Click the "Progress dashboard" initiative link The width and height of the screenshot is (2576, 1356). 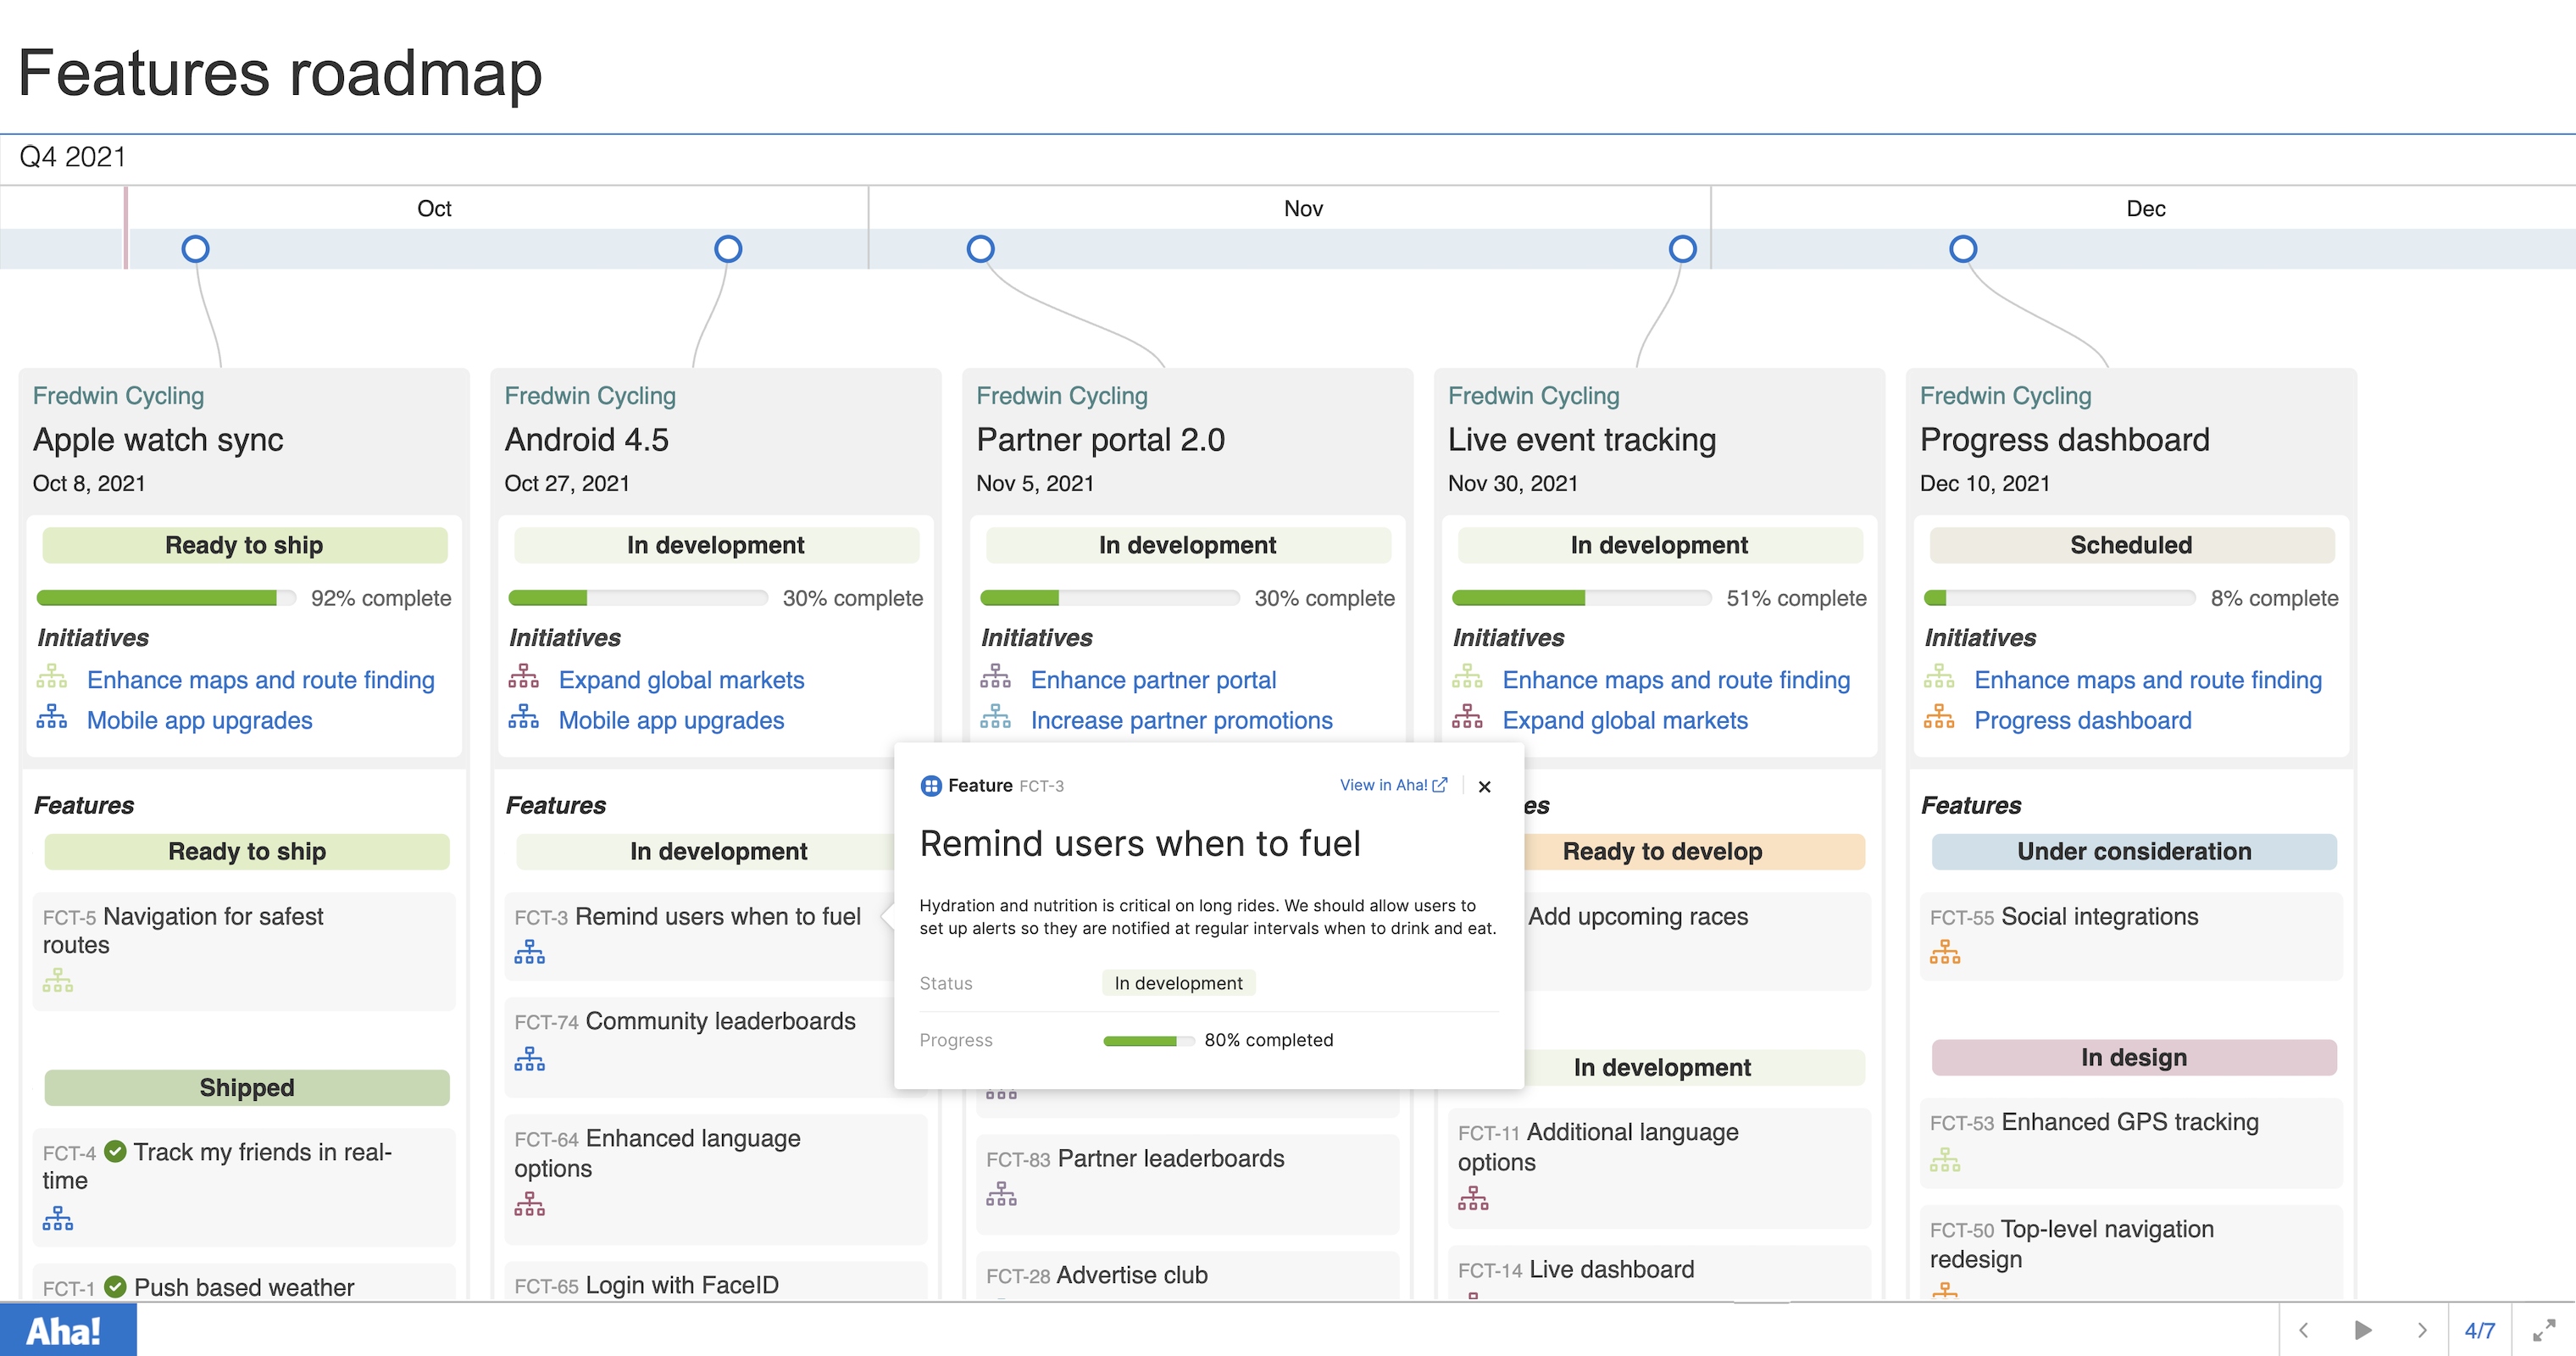pyautogui.click(x=2082, y=720)
